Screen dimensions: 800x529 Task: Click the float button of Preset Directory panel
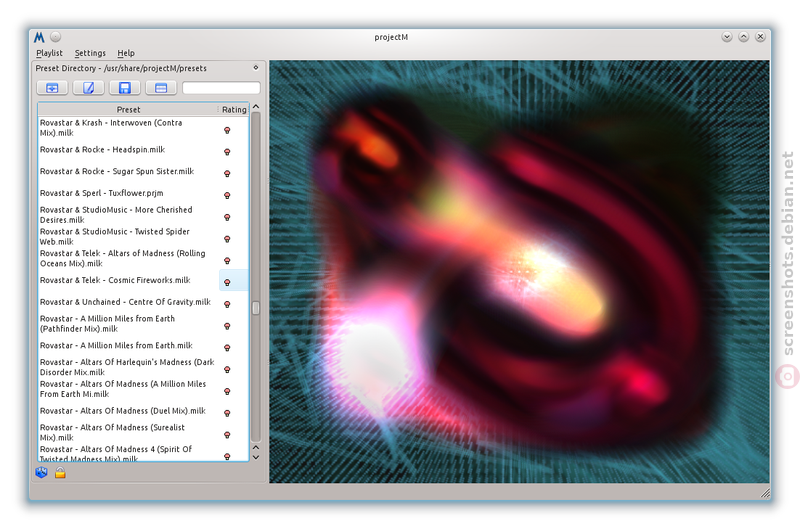(256, 67)
